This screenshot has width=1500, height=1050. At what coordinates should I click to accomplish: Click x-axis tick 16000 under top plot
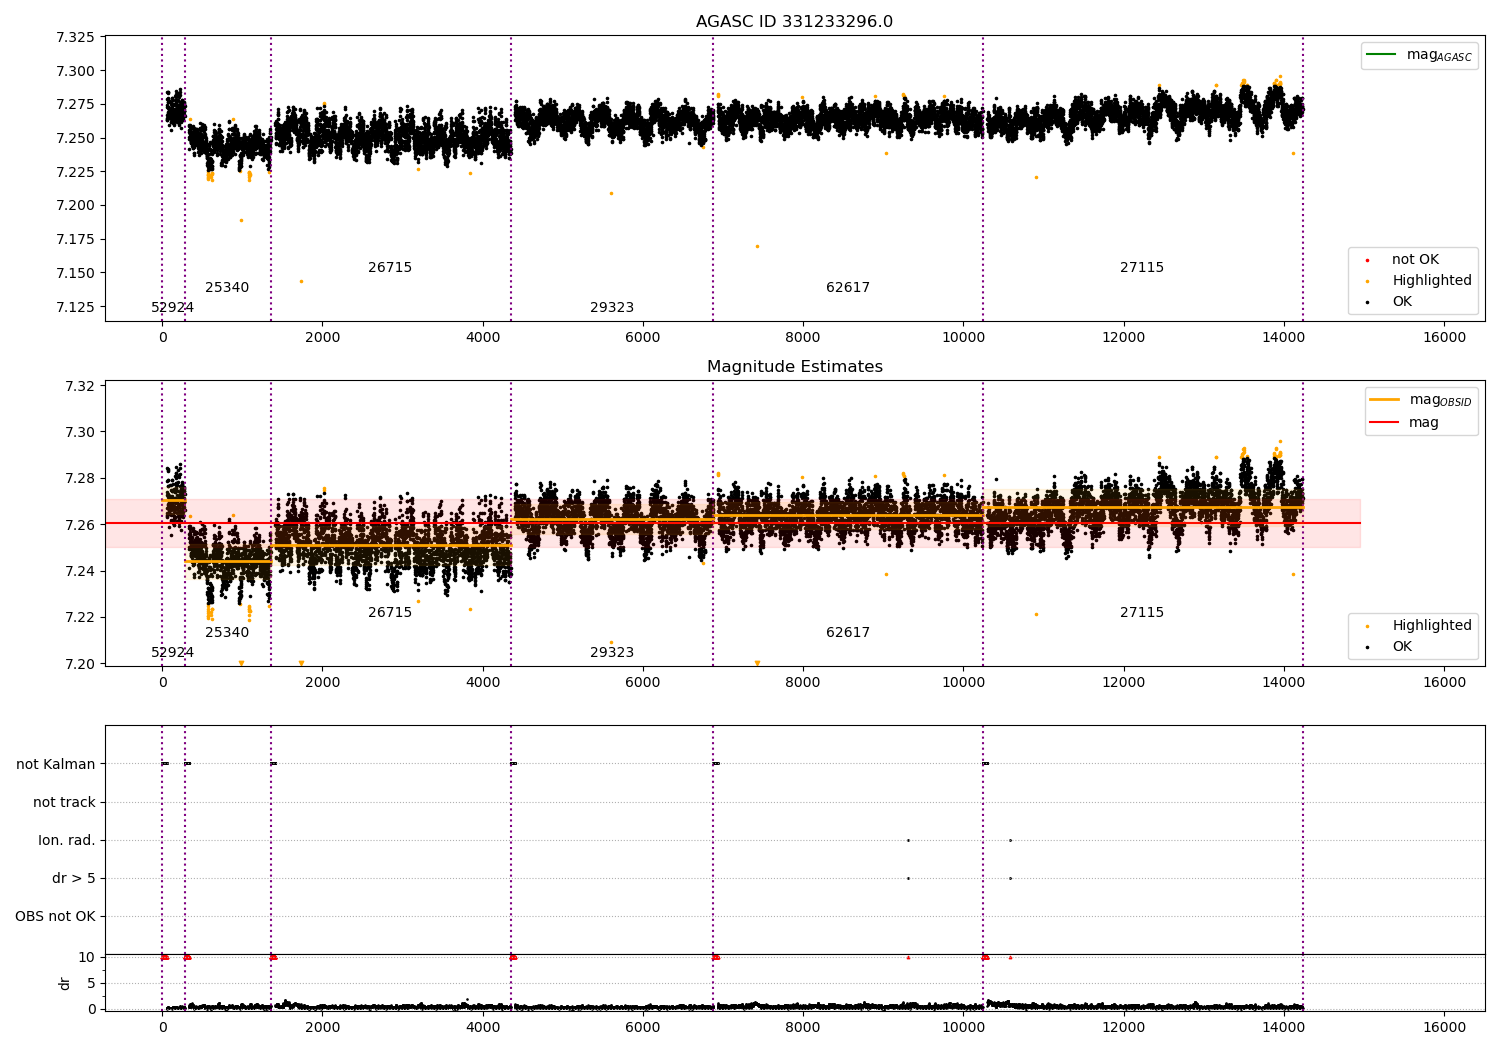[1444, 338]
